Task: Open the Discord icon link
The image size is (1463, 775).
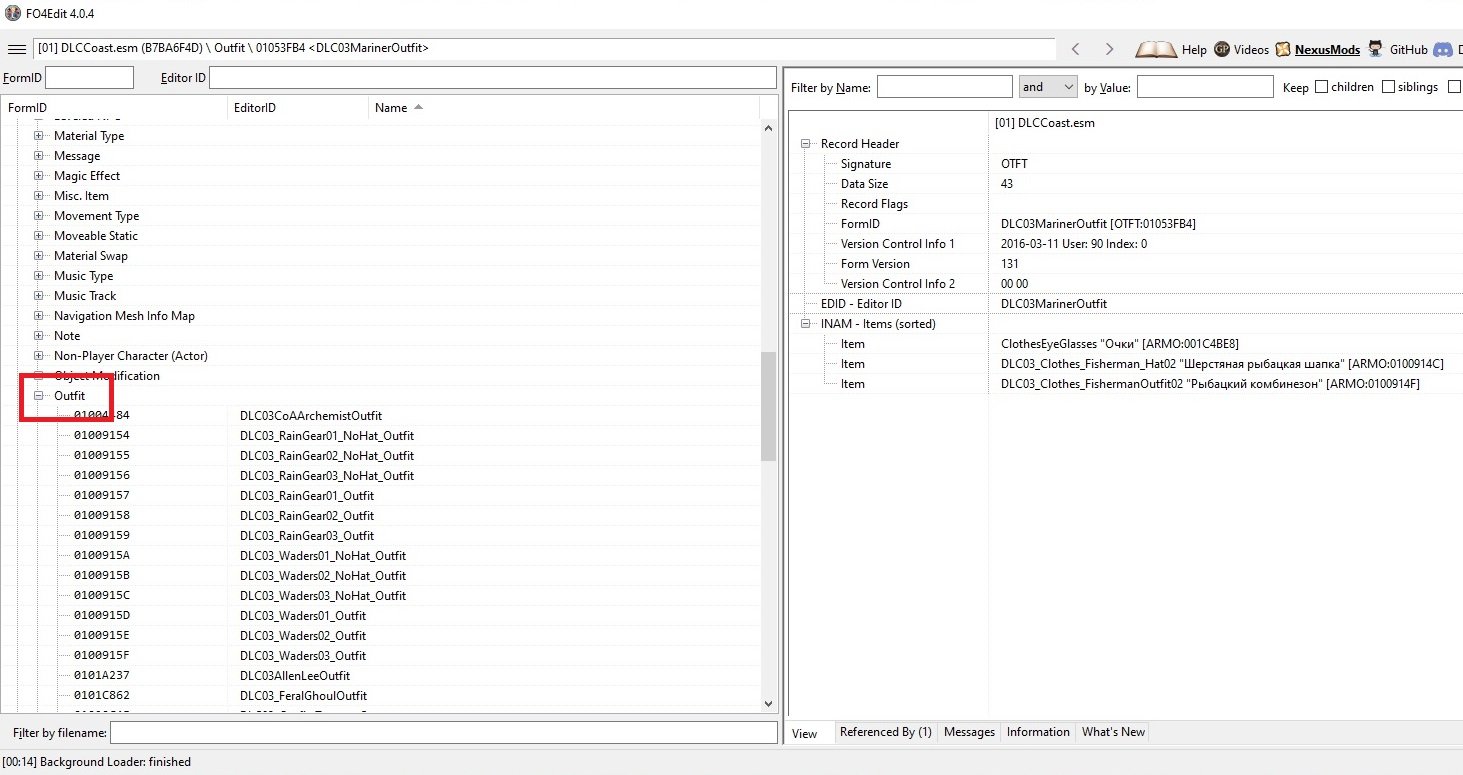Action: (x=1442, y=49)
